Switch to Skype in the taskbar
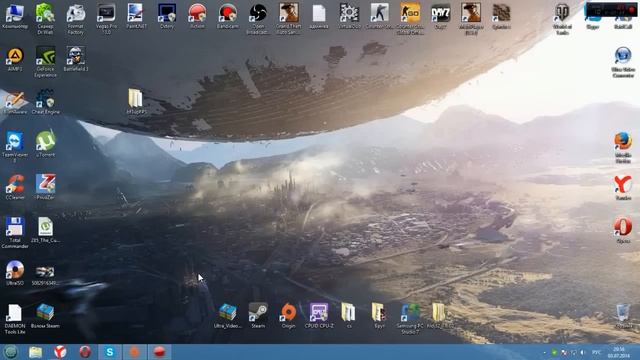 [110, 352]
